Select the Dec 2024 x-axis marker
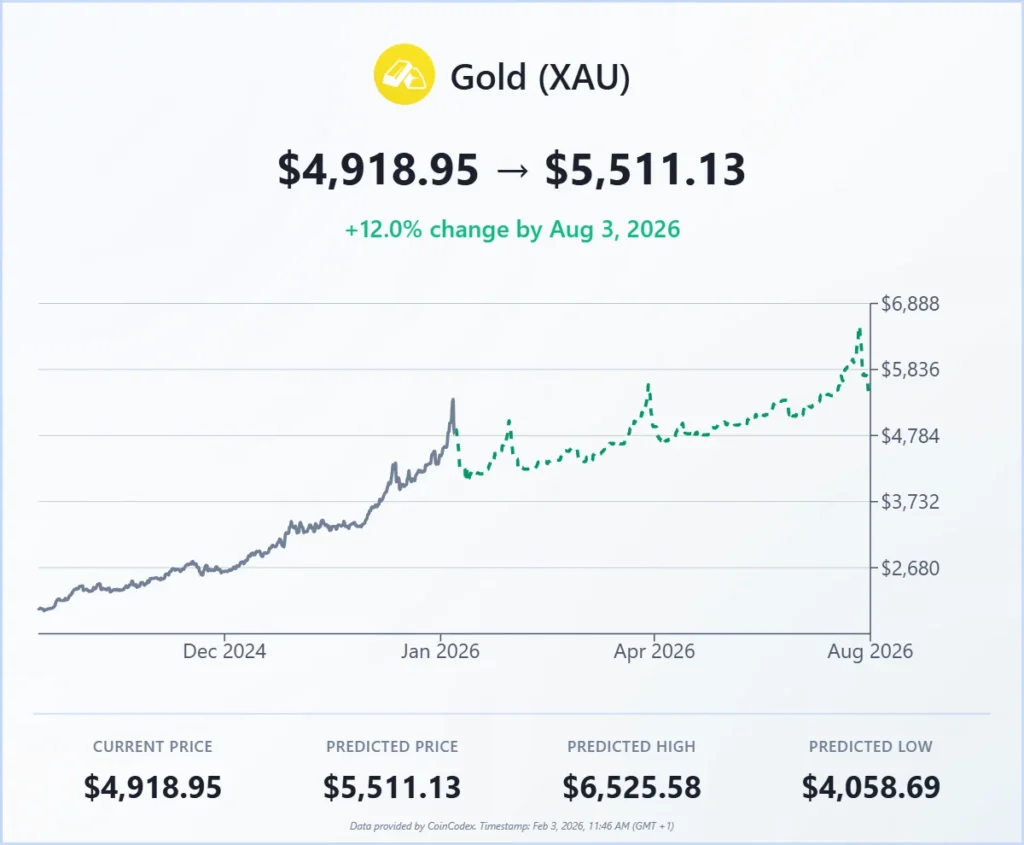This screenshot has width=1024, height=845. [x=224, y=652]
